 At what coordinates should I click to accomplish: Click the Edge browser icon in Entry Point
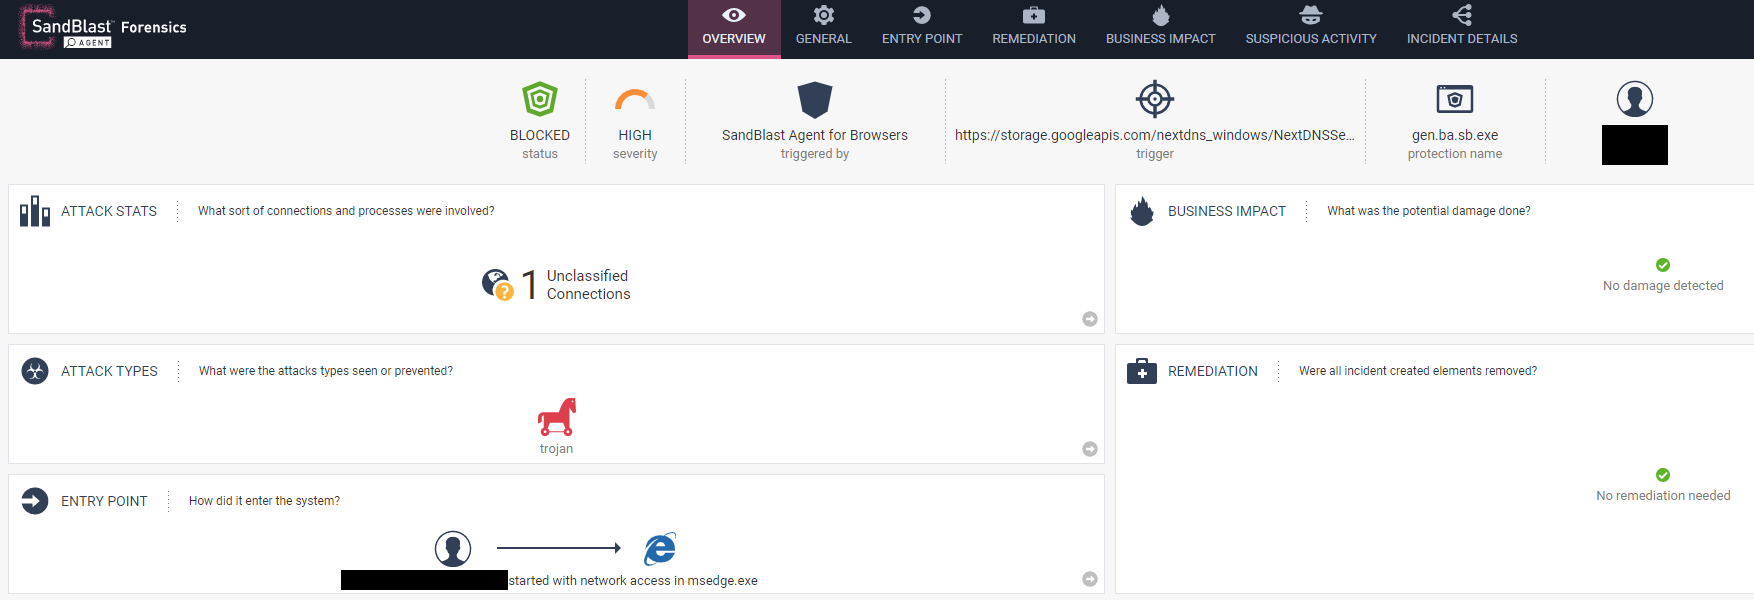(x=660, y=548)
